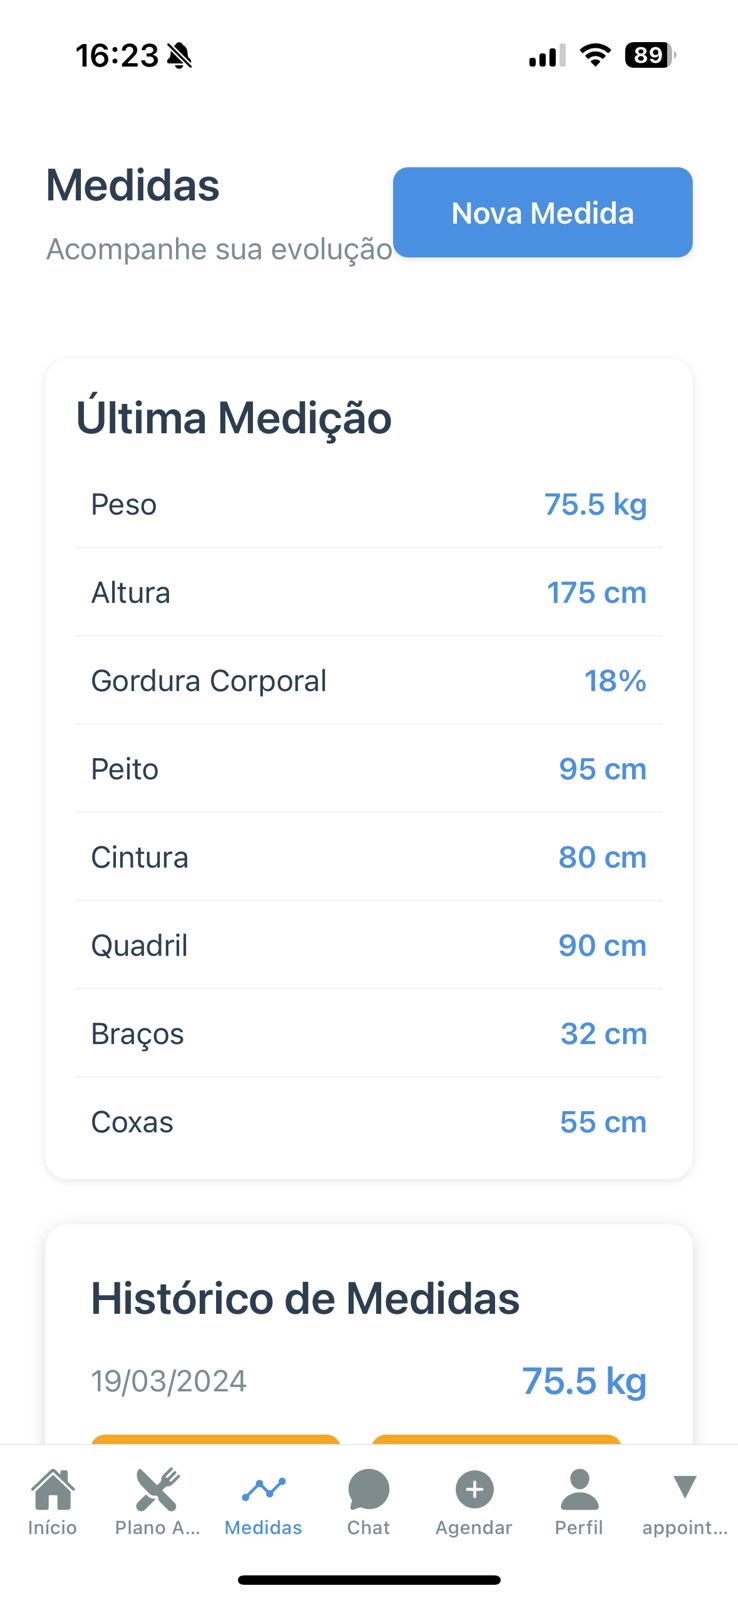Expand the appointments triangle tab

pos(684,1488)
